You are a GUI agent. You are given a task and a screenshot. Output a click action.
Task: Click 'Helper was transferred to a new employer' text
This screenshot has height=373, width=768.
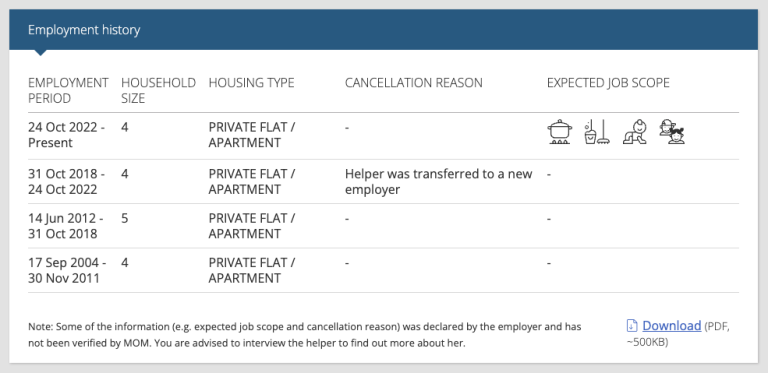click(x=438, y=182)
